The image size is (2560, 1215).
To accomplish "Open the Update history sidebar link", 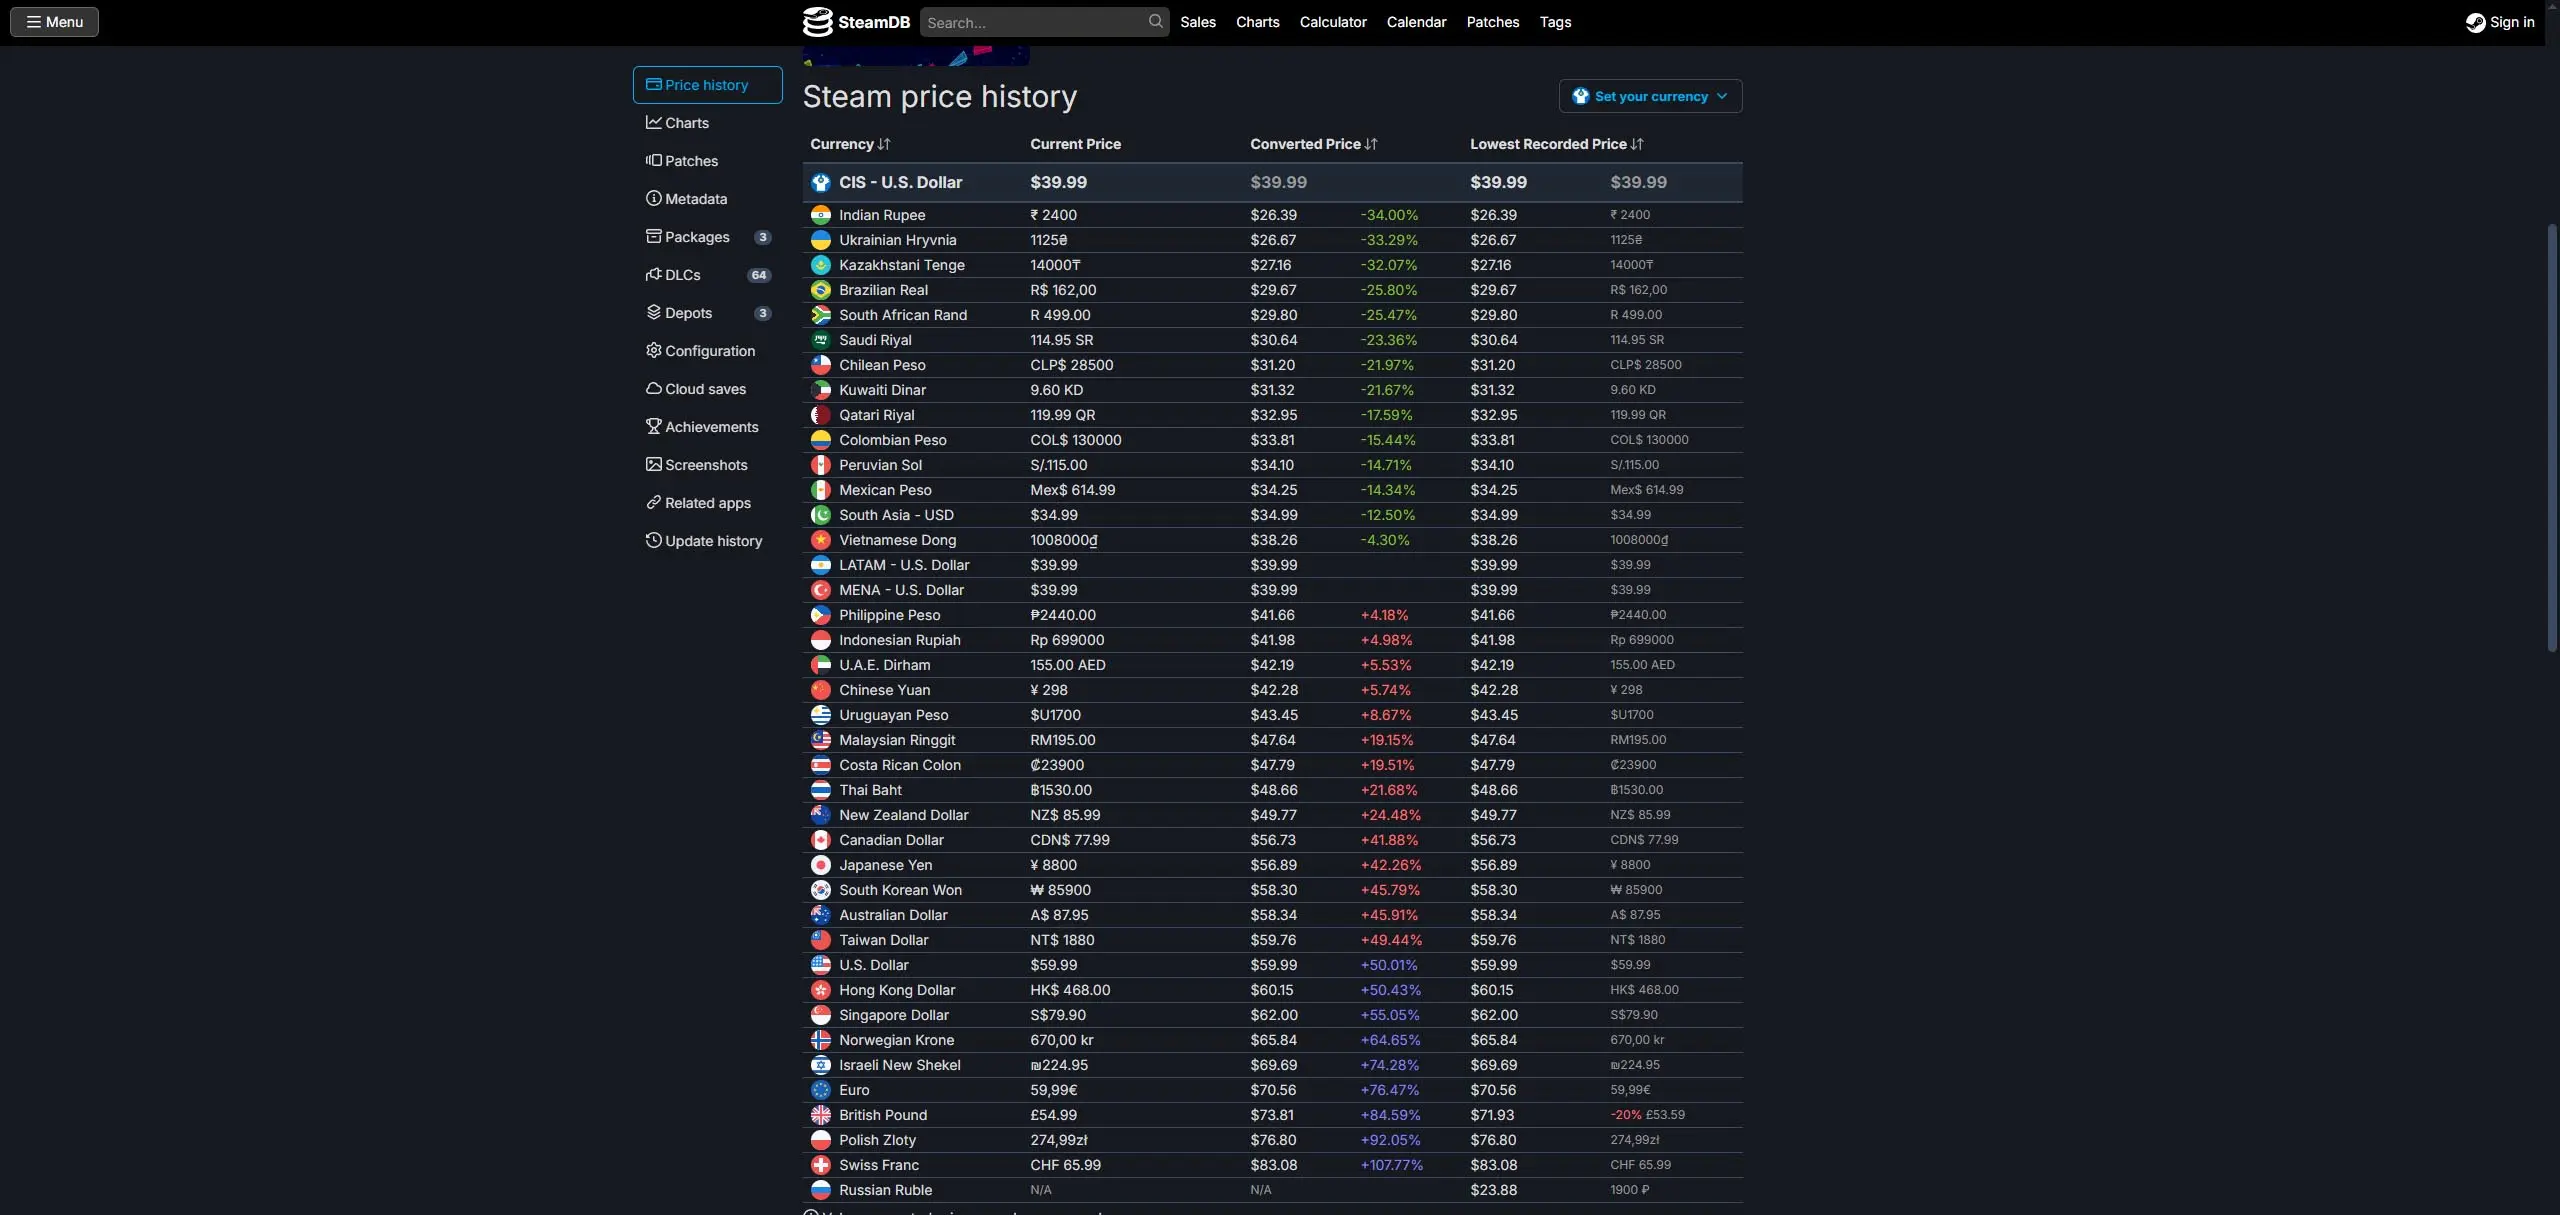I will (x=712, y=541).
